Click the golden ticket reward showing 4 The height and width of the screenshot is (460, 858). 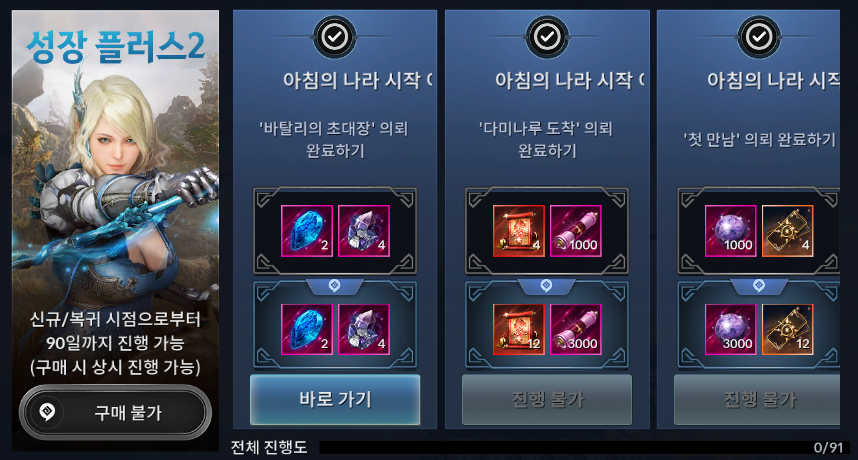tap(787, 231)
